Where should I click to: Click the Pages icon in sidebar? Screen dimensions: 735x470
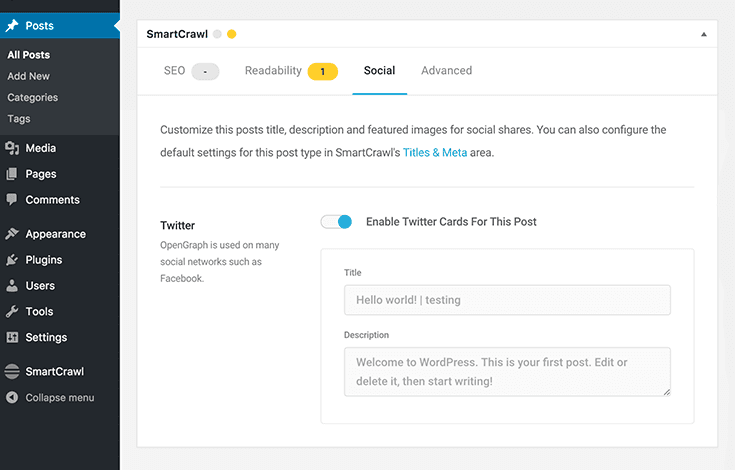tap(12, 174)
